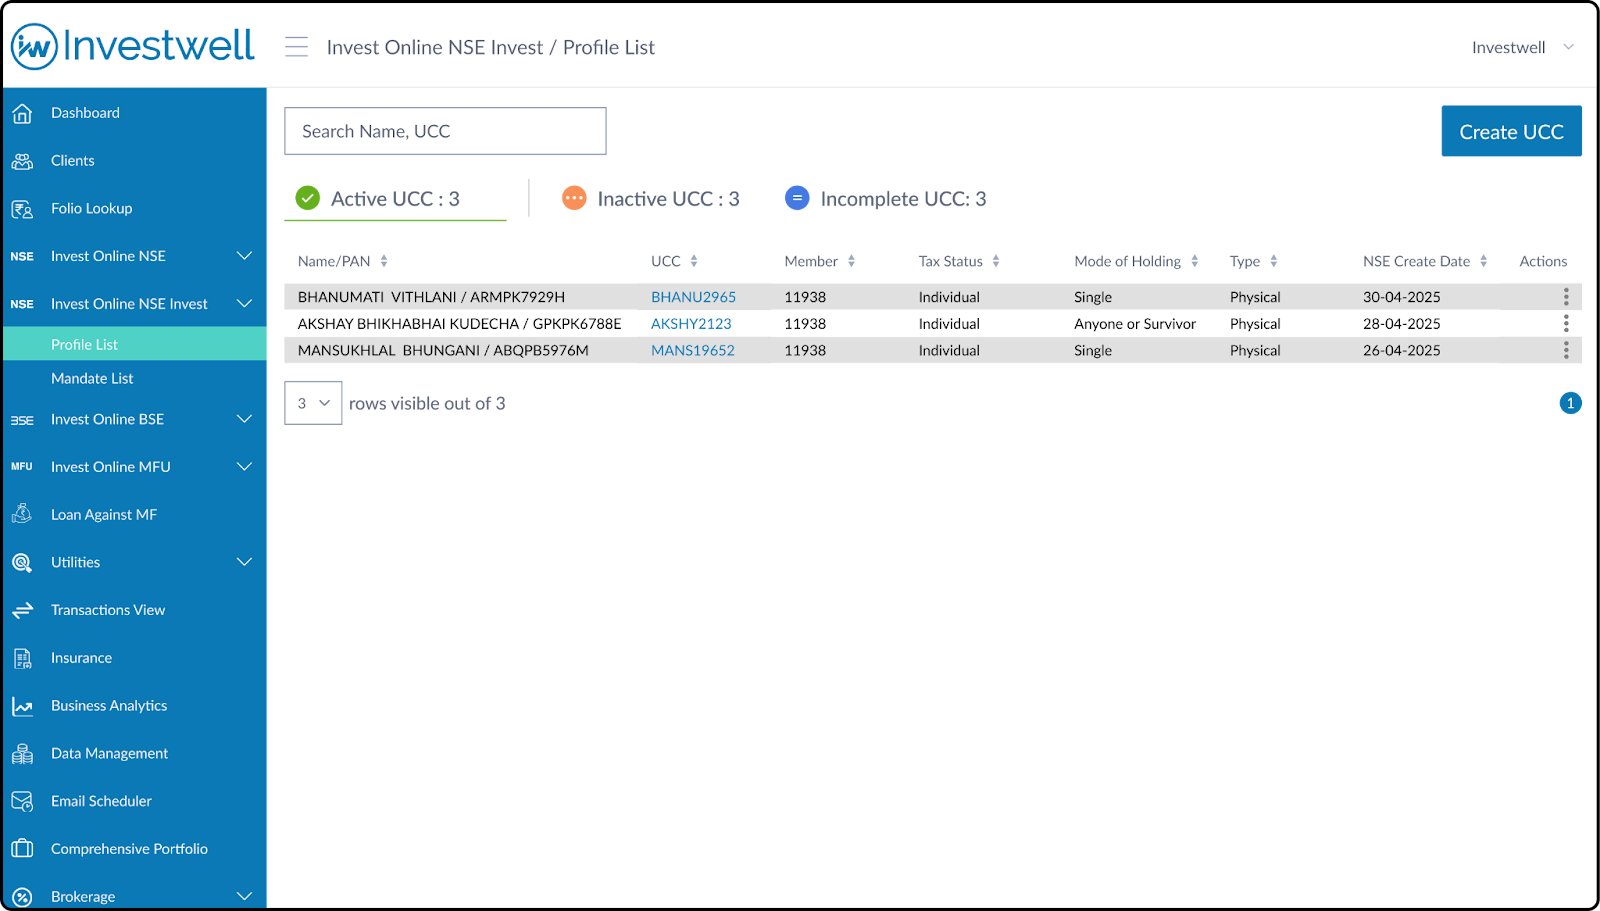This screenshot has height=911, width=1600.
Task: Open the Investwell user account dropdown
Action: coord(1523,47)
